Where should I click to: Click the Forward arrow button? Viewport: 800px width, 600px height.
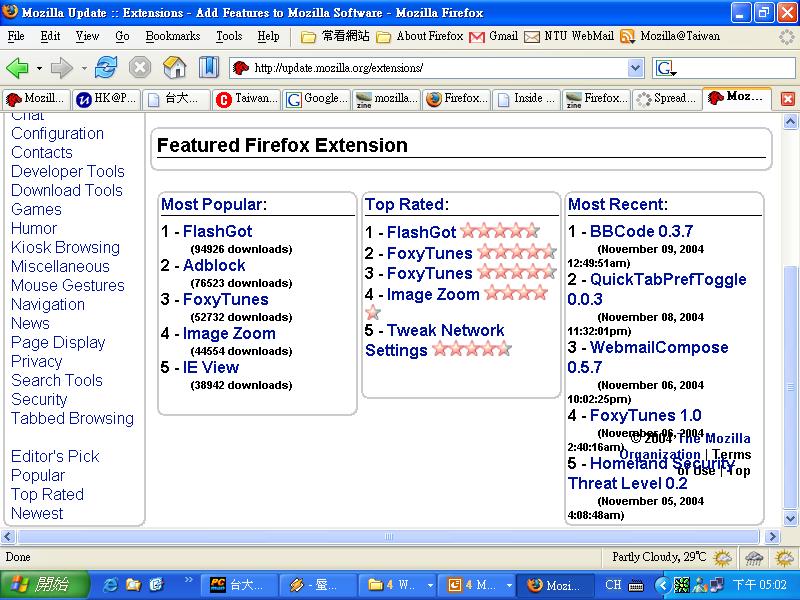[x=62, y=67]
